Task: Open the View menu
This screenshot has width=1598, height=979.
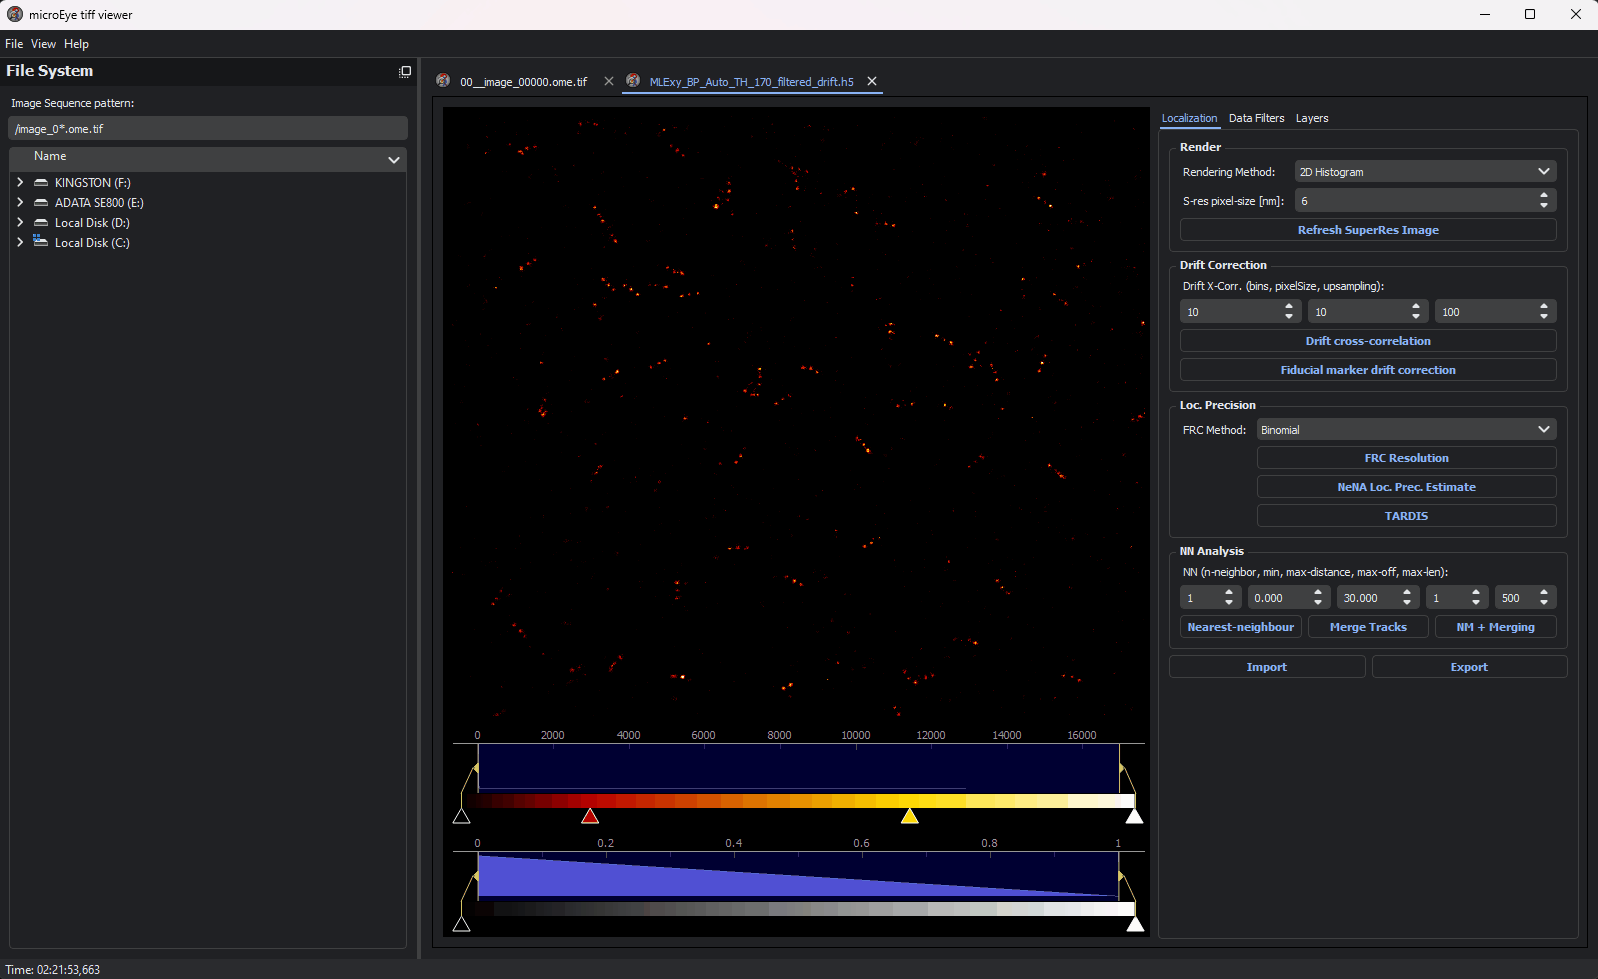Action: (x=43, y=44)
